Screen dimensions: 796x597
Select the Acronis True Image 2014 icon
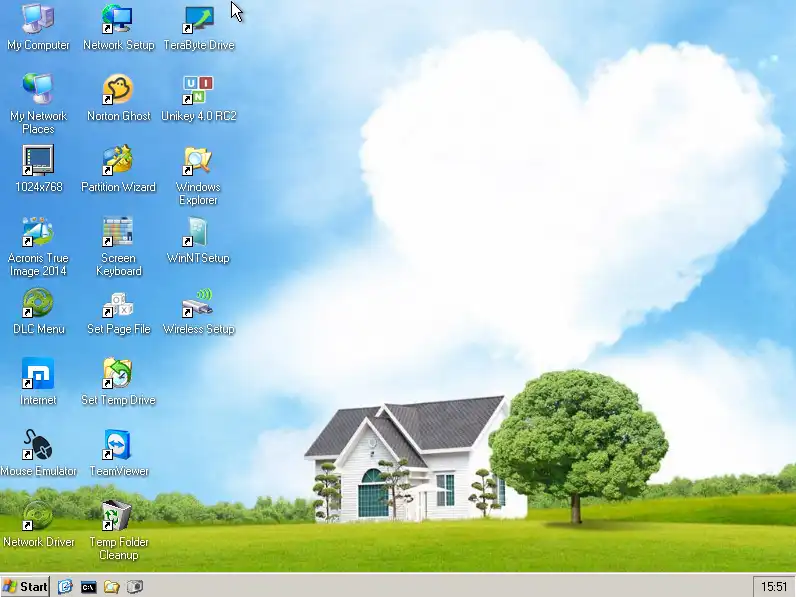click(38, 232)
